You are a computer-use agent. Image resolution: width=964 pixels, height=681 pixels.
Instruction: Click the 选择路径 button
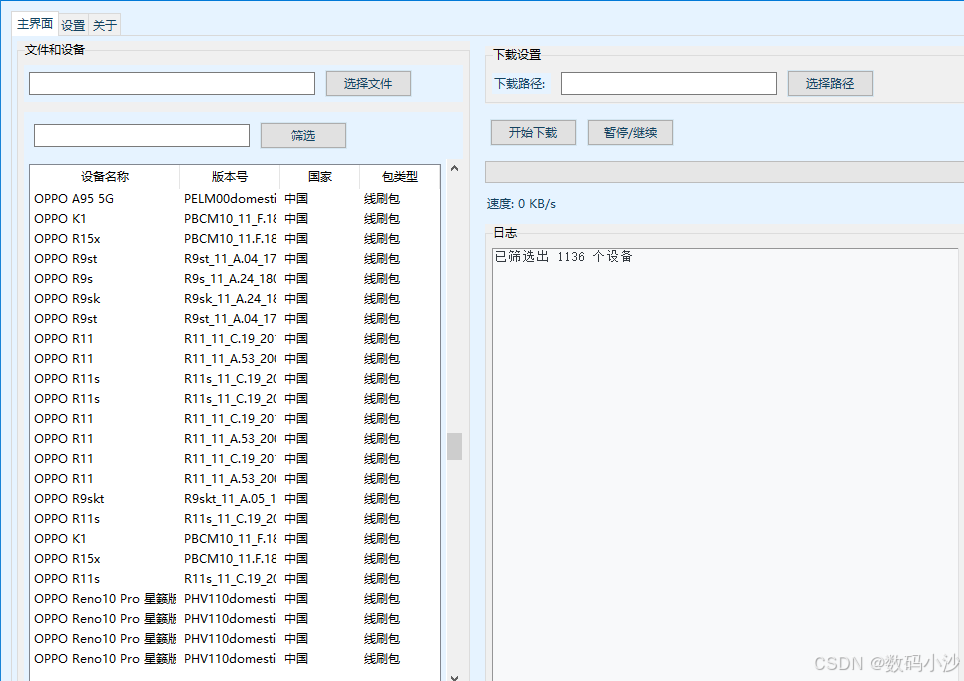[830, 84]
